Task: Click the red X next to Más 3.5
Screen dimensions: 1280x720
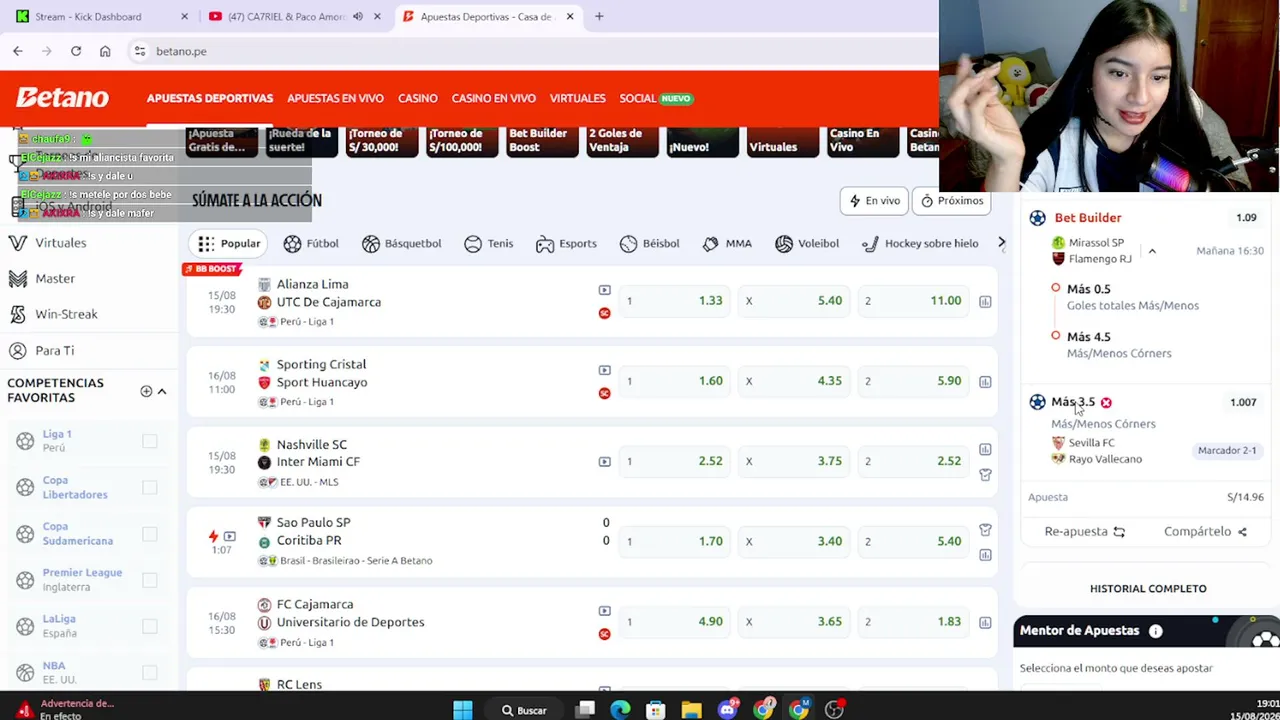Action: [1106, 402]
